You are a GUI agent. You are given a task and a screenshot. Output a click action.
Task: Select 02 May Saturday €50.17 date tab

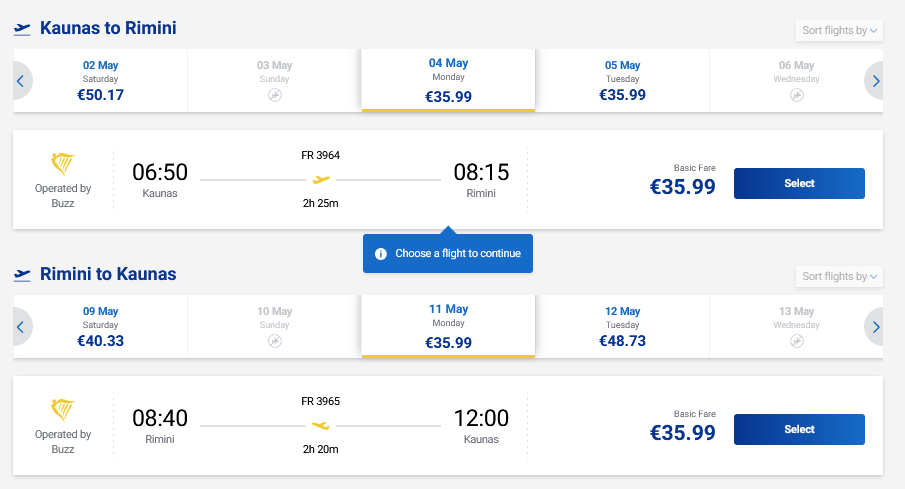click(x=100, y=81)
